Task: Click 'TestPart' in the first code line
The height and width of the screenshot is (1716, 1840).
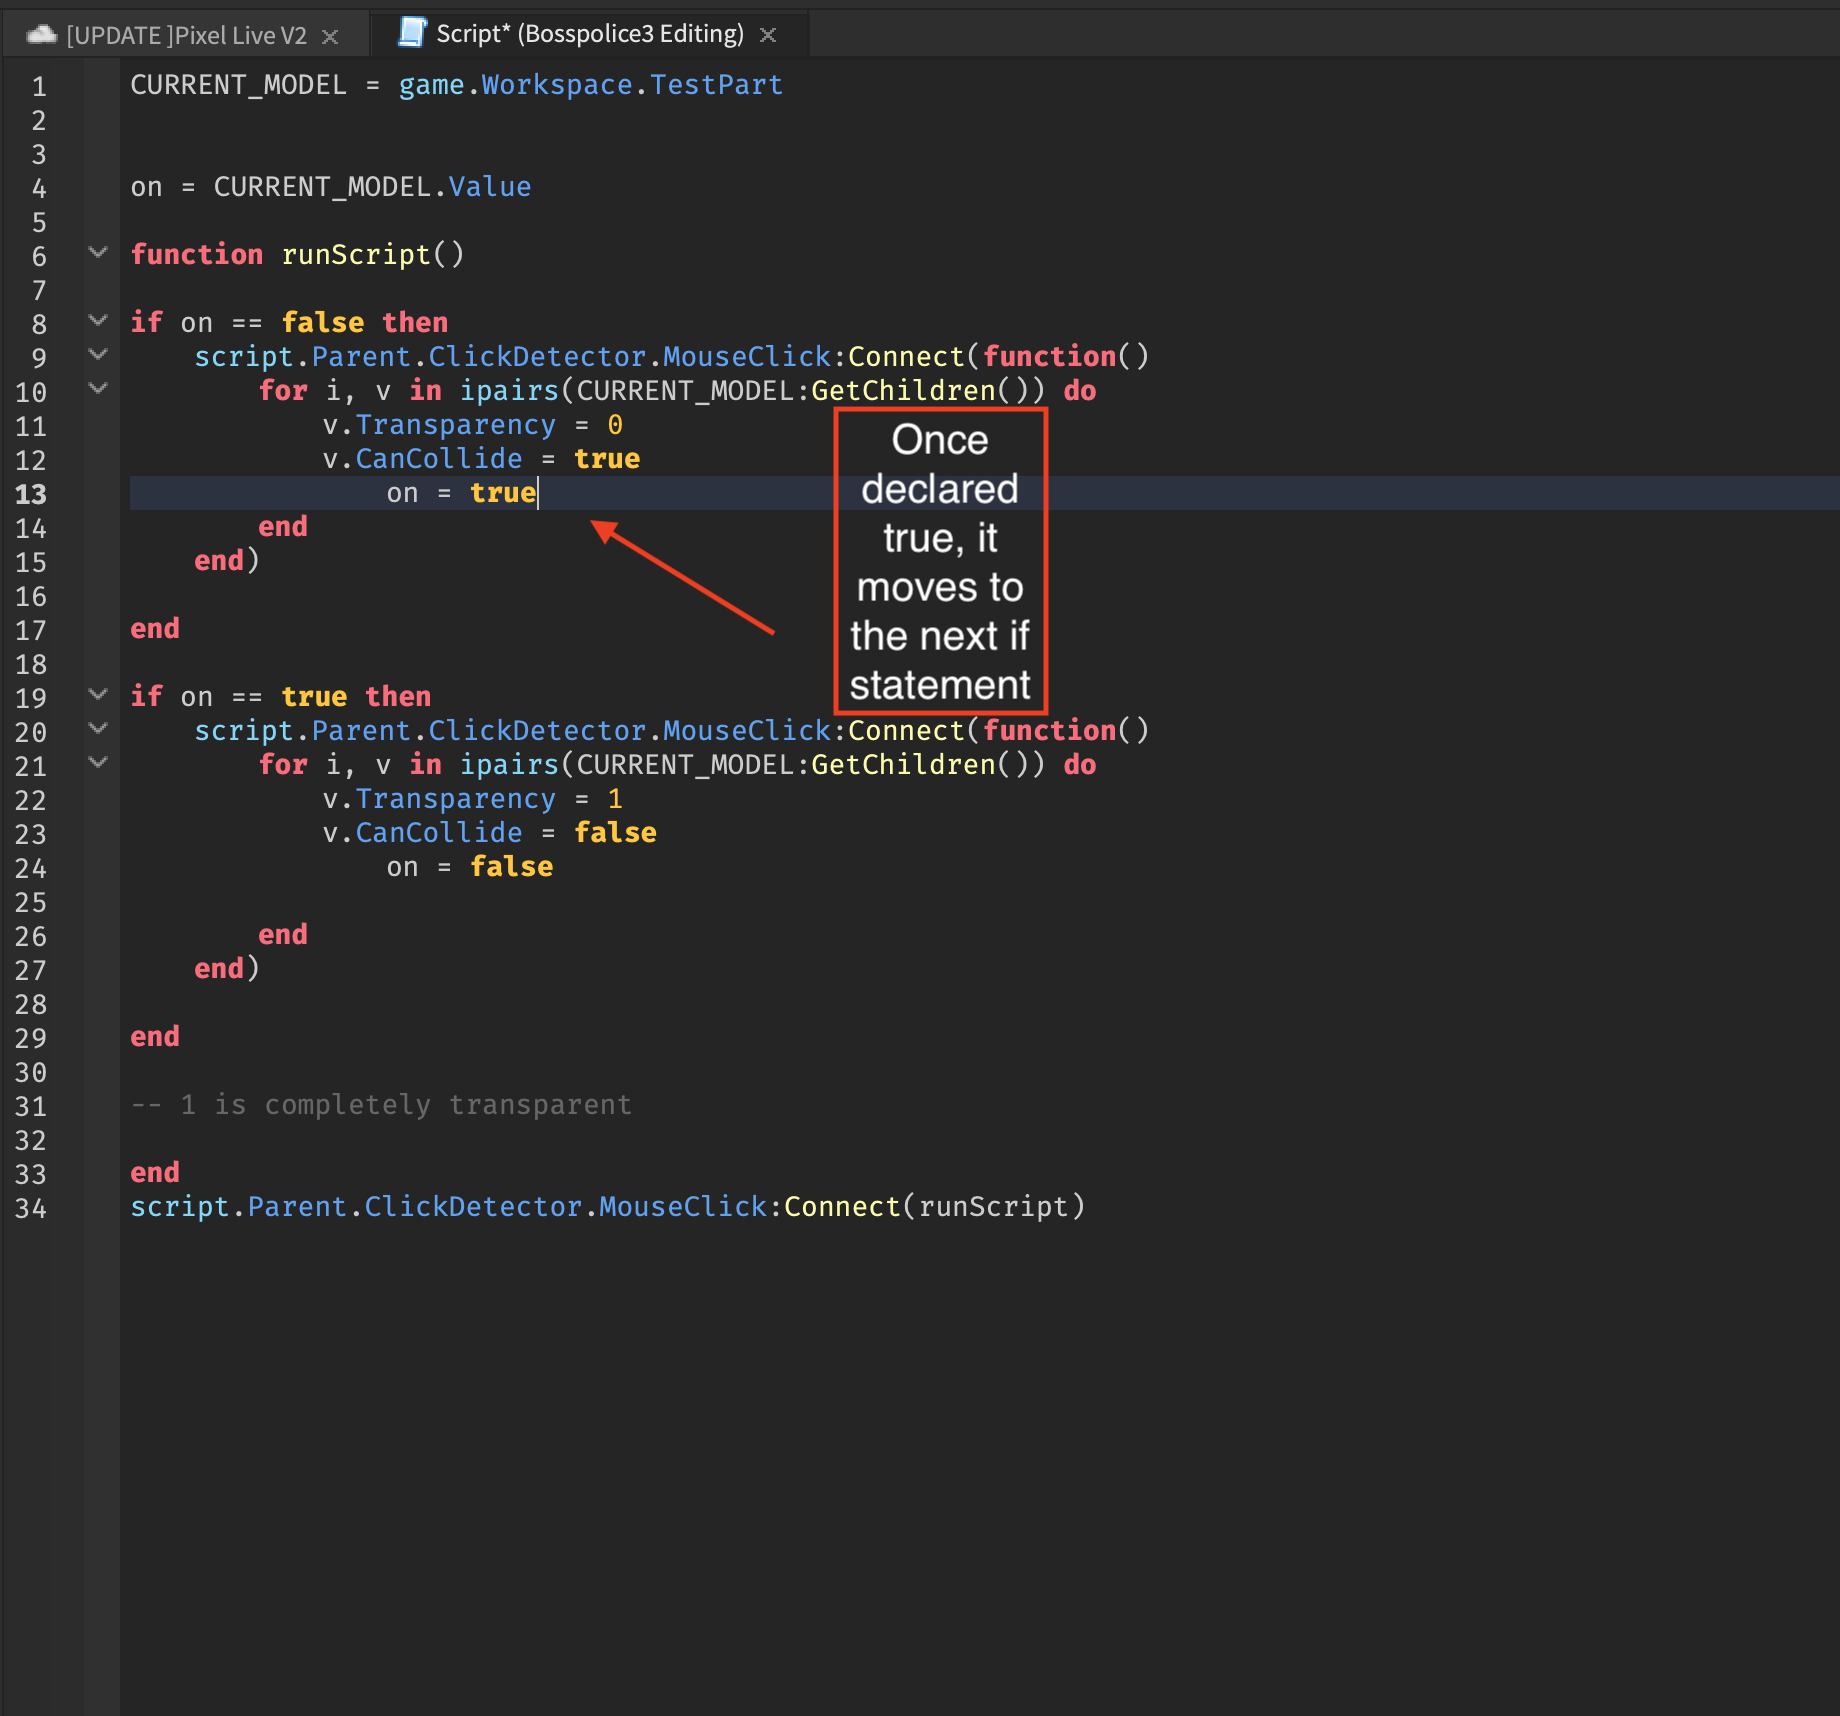Action: click(x=716, y=85)
